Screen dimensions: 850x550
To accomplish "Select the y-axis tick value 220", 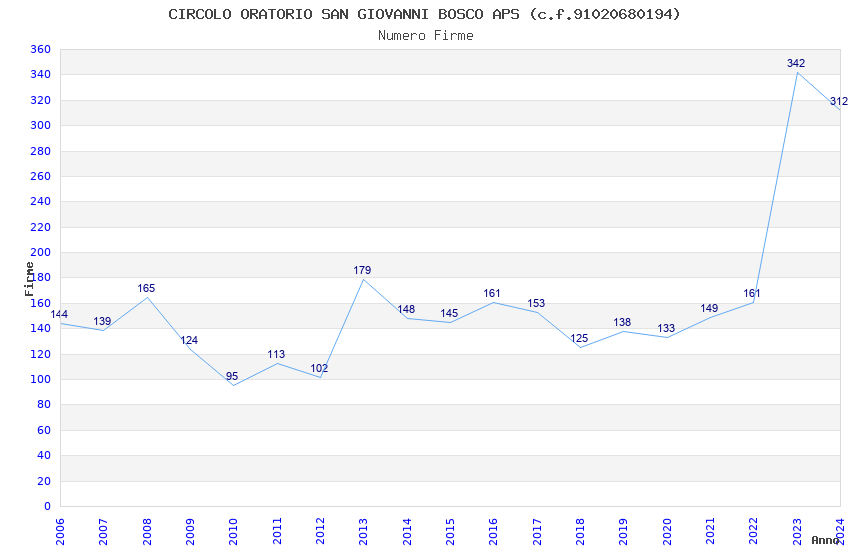I will [x=41, y=227].
